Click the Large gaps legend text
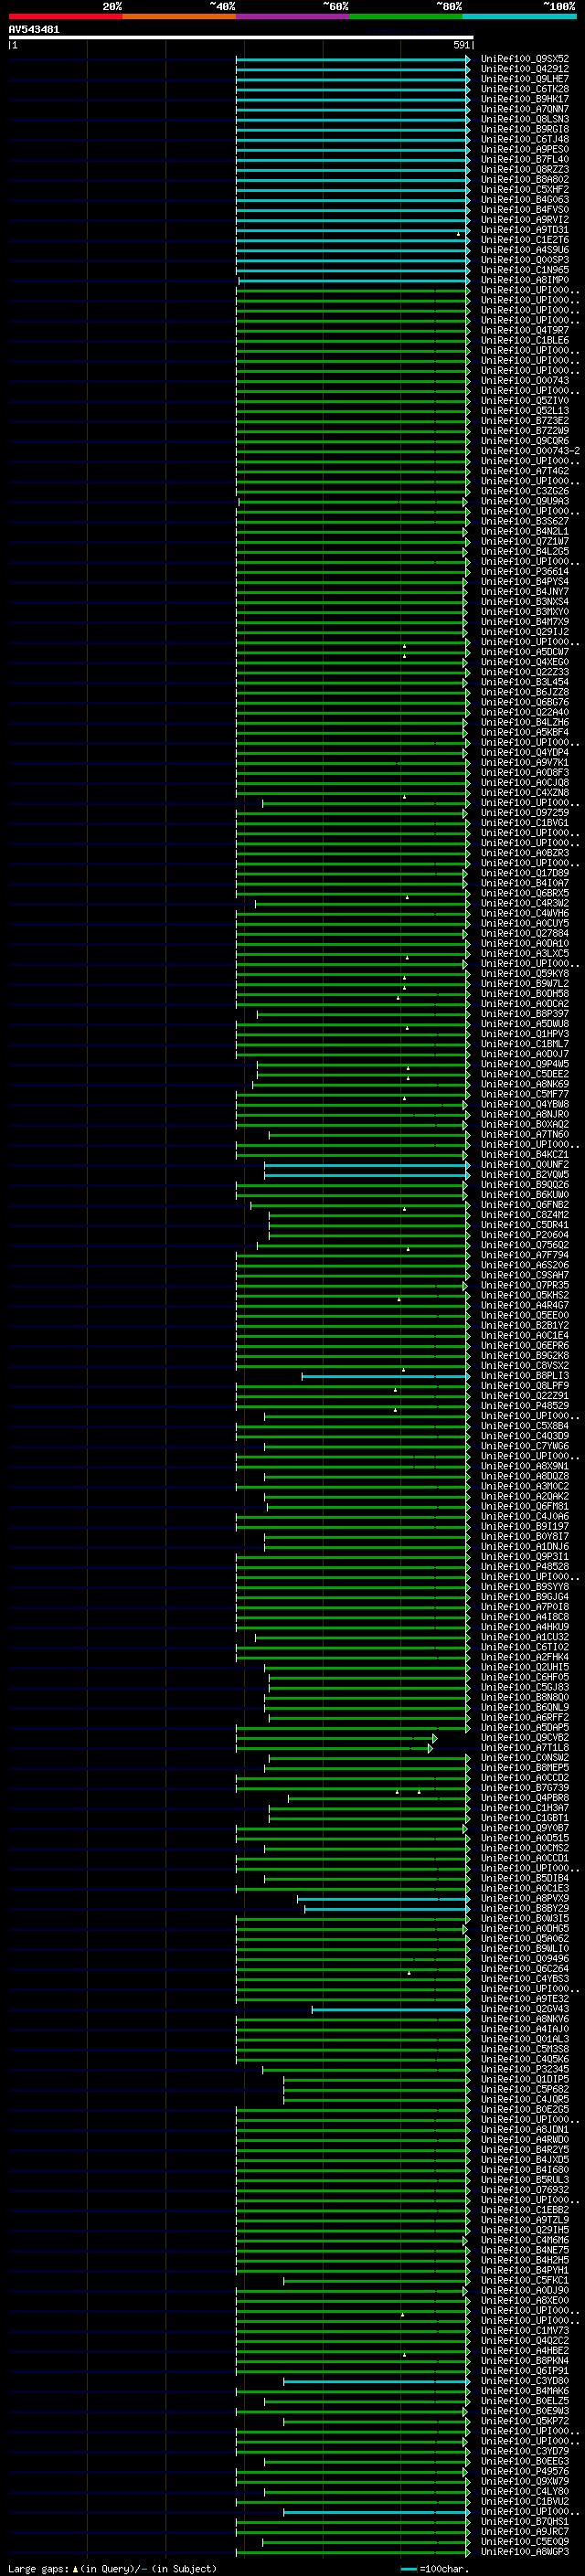 (x=112, y=2568)
